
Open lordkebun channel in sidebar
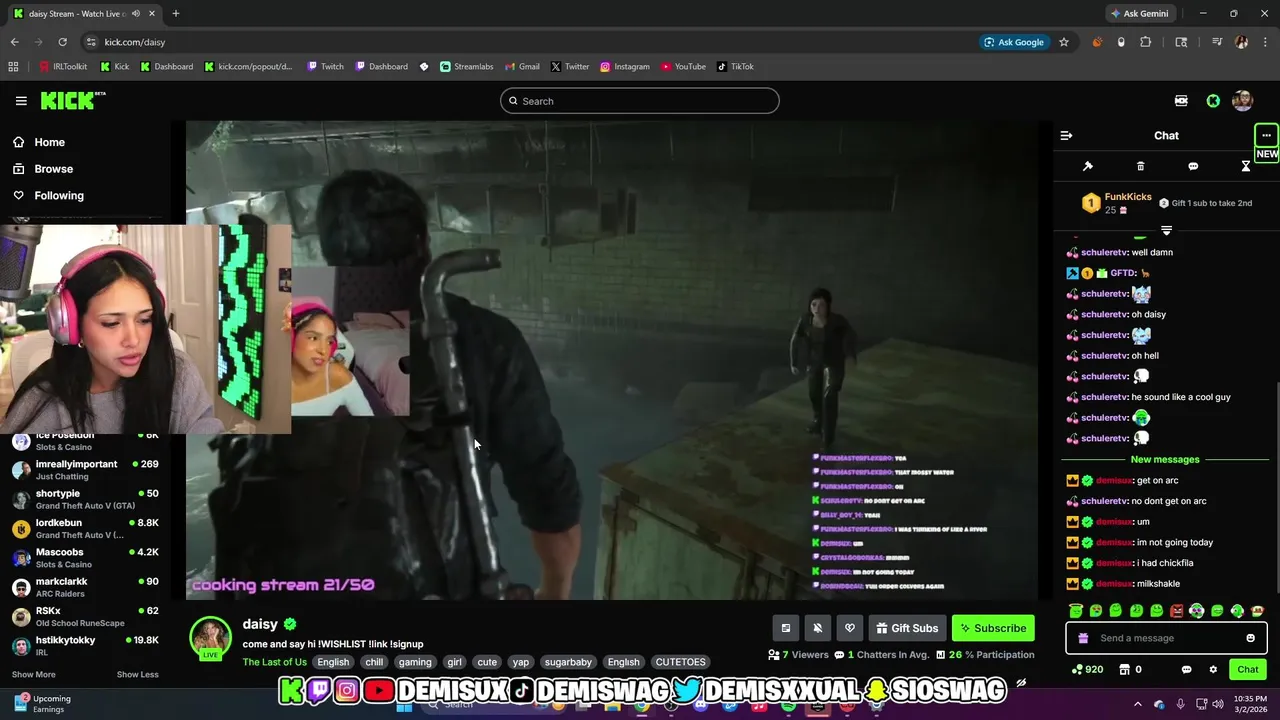(85, 528)
